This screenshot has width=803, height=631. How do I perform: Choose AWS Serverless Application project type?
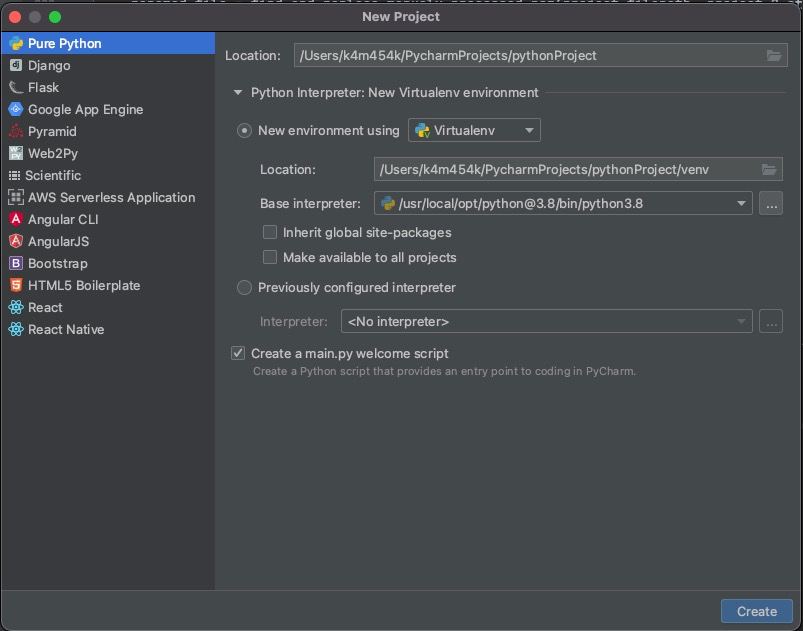[x=108, y=198]
